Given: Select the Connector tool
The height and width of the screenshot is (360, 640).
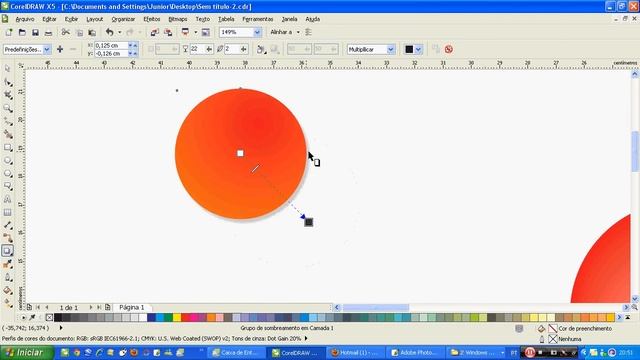Looking at the screenshot, I should [7, 238].
